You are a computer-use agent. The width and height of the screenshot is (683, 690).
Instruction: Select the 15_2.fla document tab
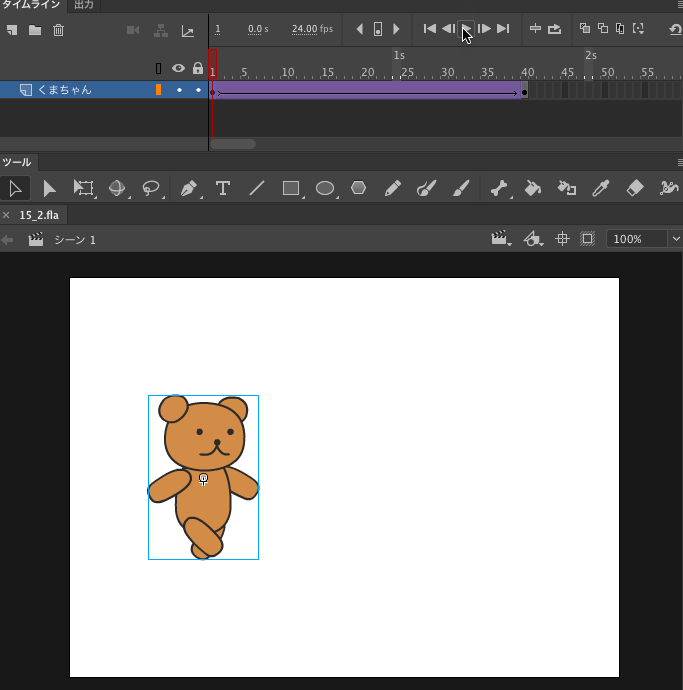[x=39, y=215]
